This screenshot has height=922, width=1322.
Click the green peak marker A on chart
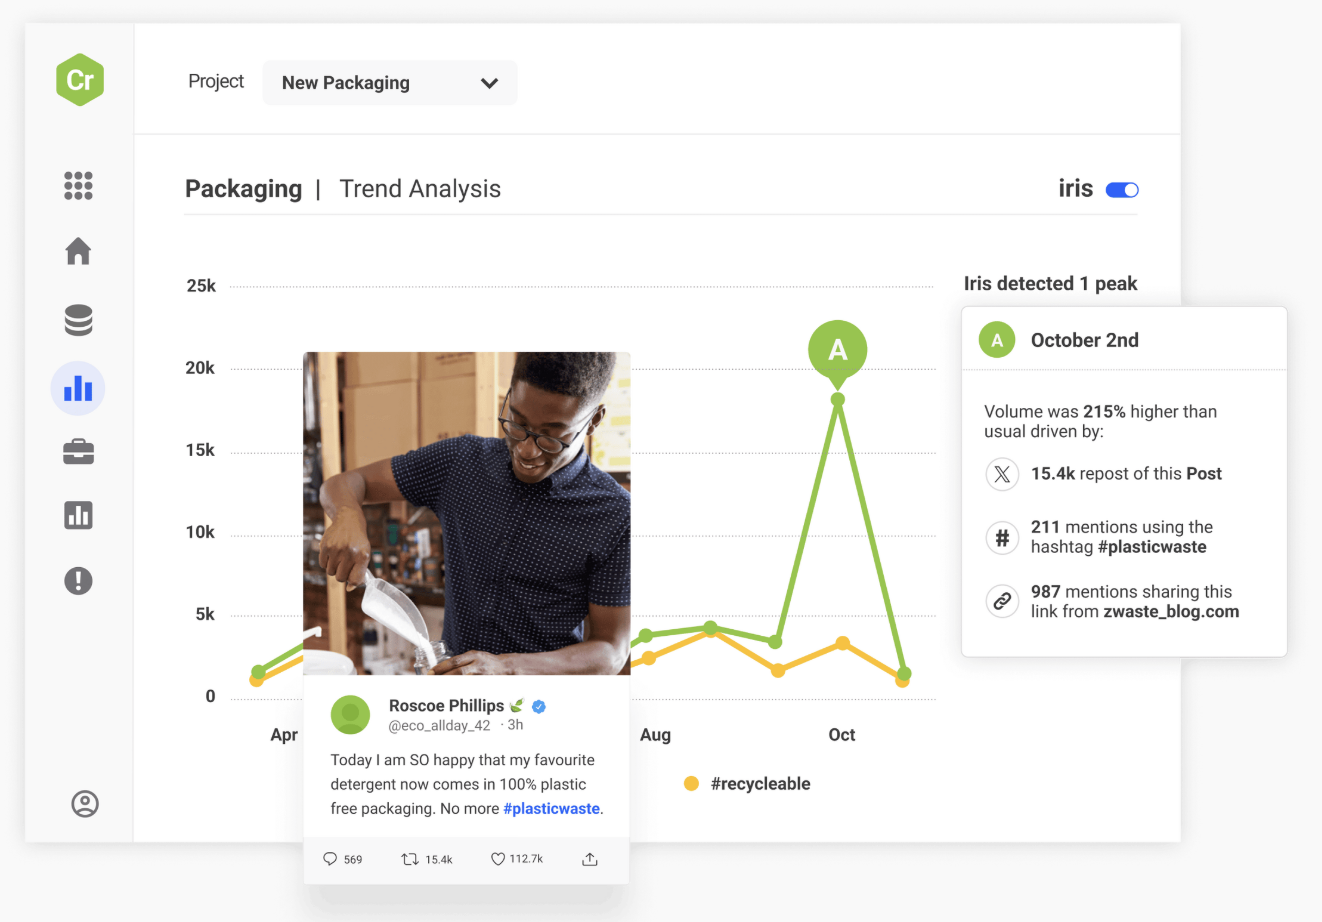[x=838, y=352]
